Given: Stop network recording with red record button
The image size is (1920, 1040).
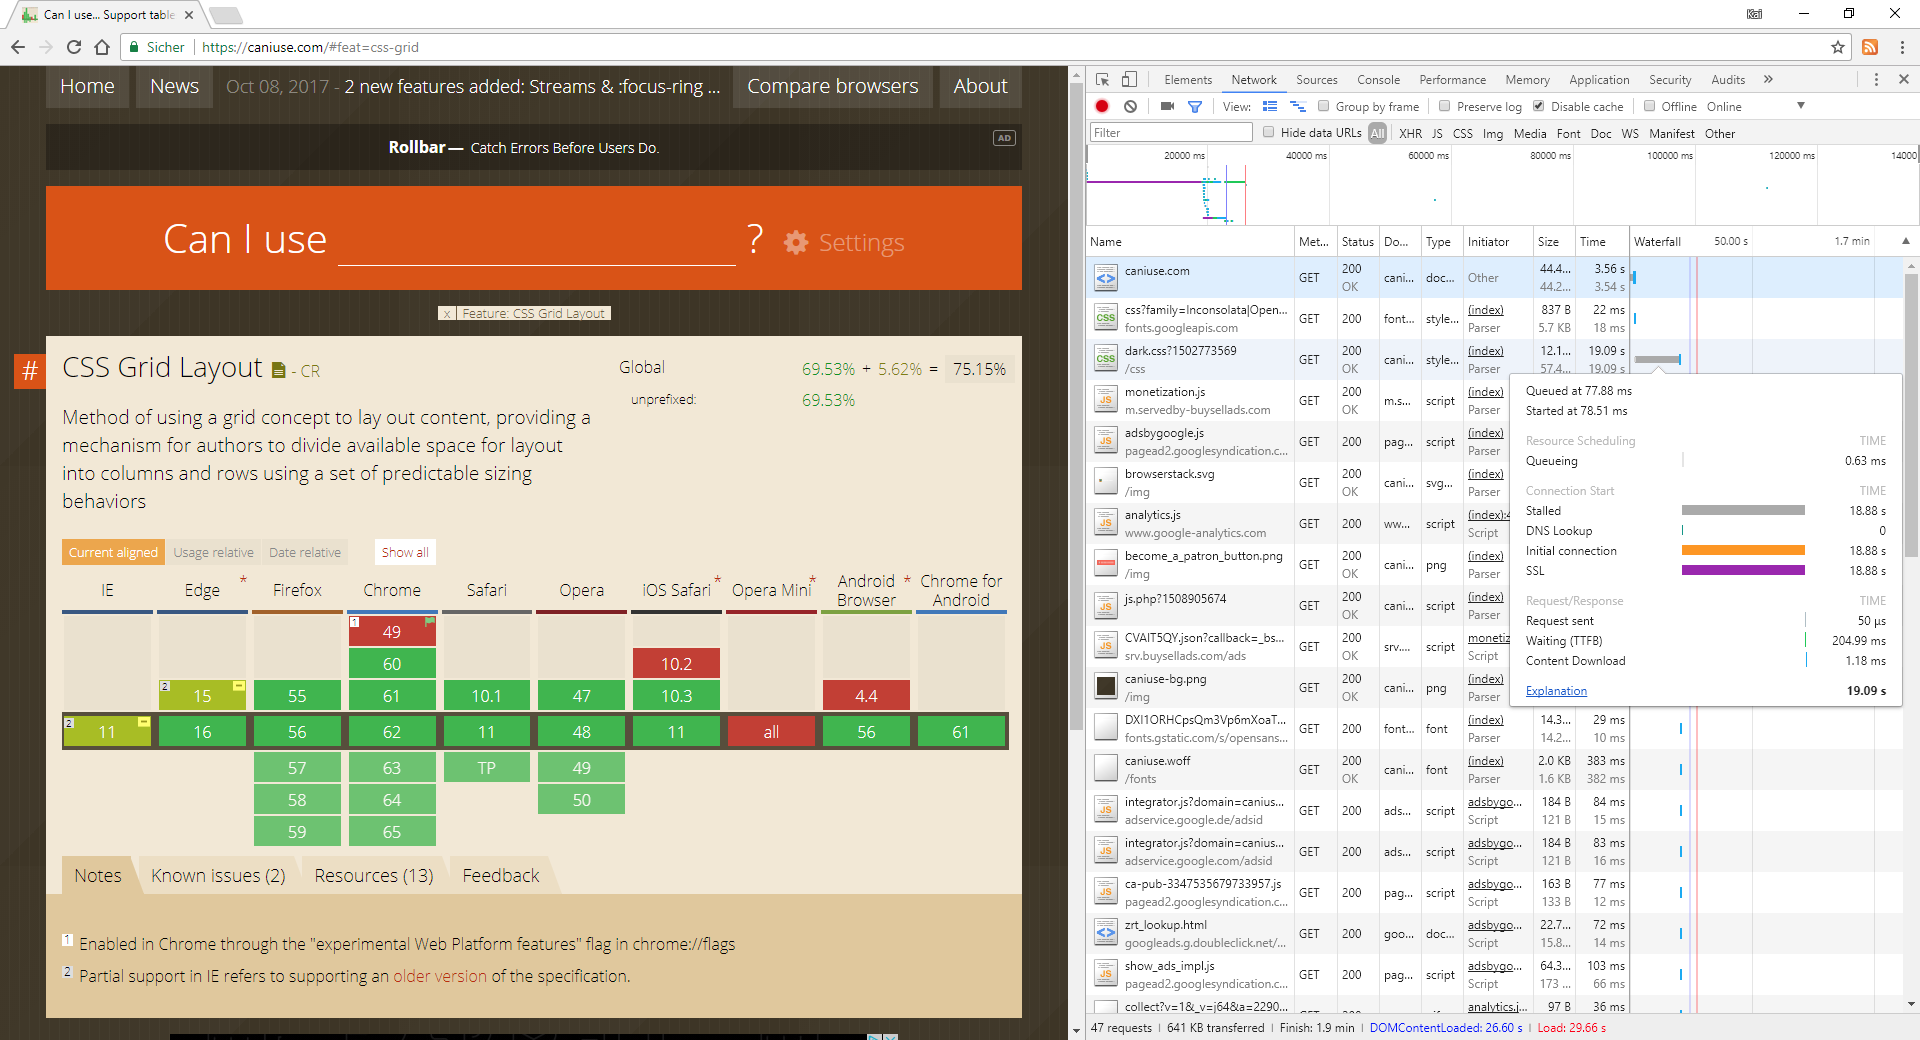Looking at the screenshot, I should tap(1102, 106).
